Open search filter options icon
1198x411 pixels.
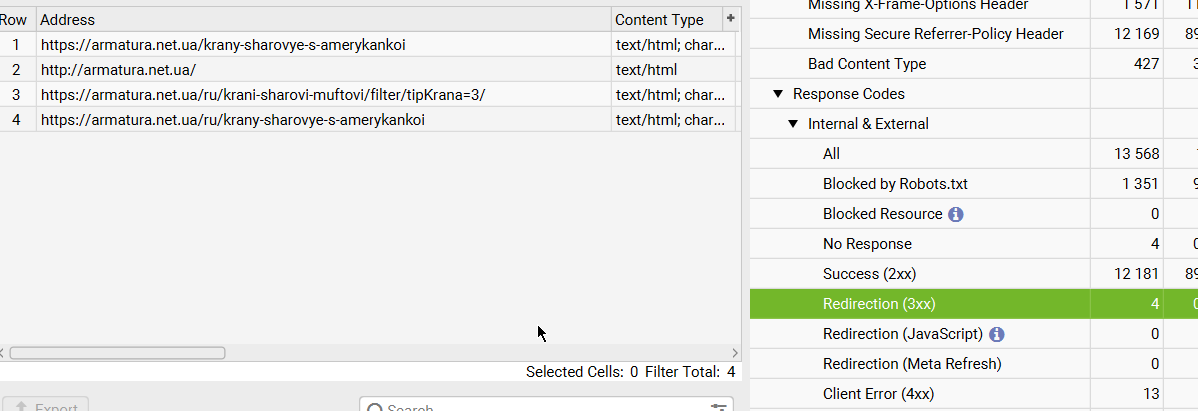coord(719,408)
